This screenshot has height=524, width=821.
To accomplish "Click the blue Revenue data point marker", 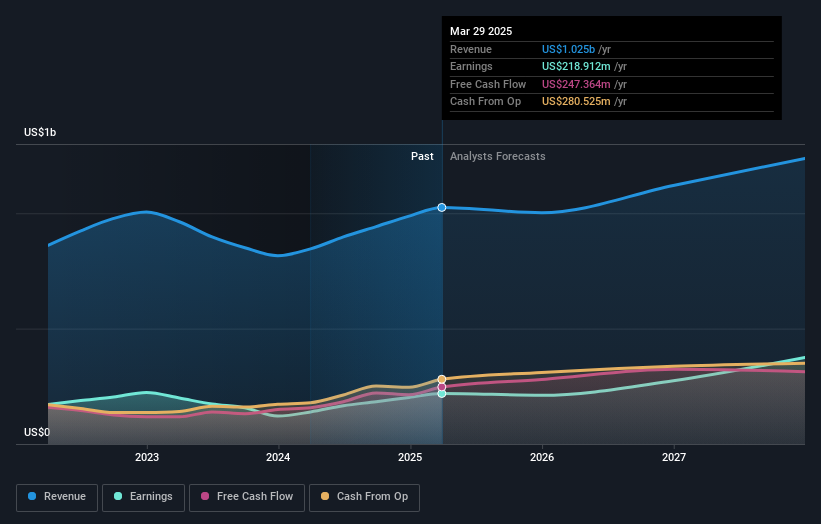I will 442,208.
